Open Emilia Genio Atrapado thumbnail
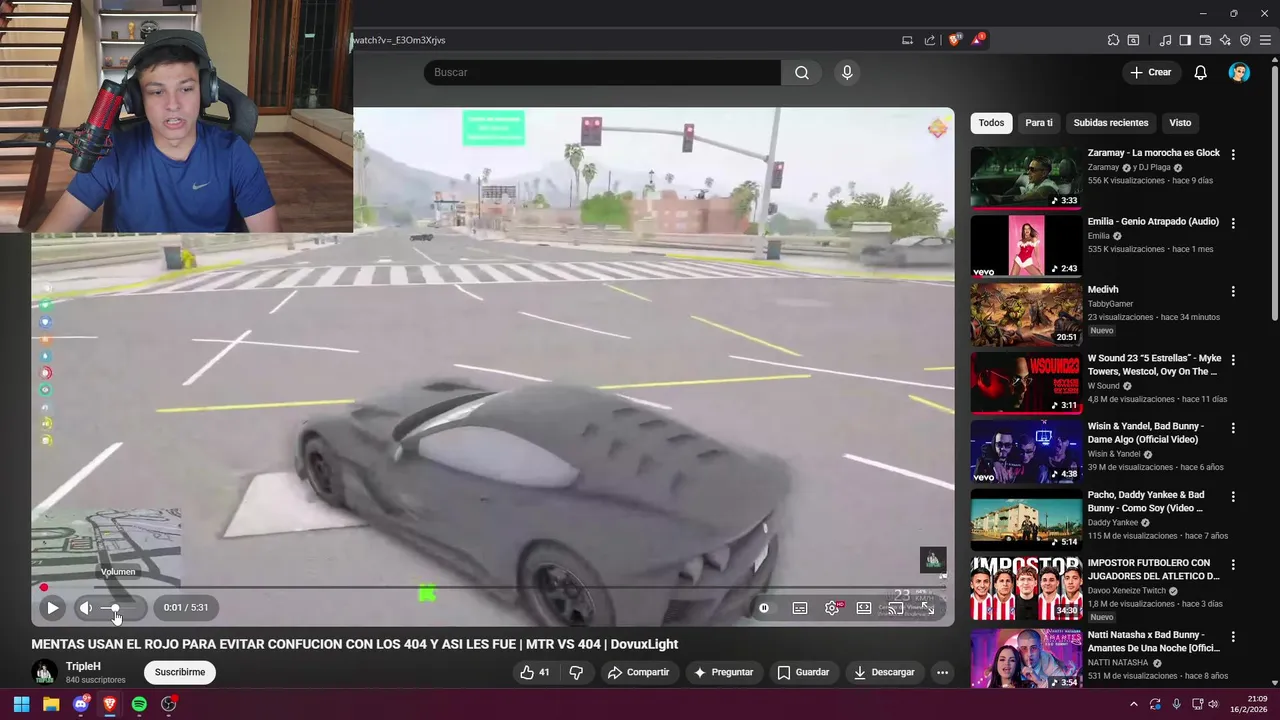 (x=1026, y=246)
